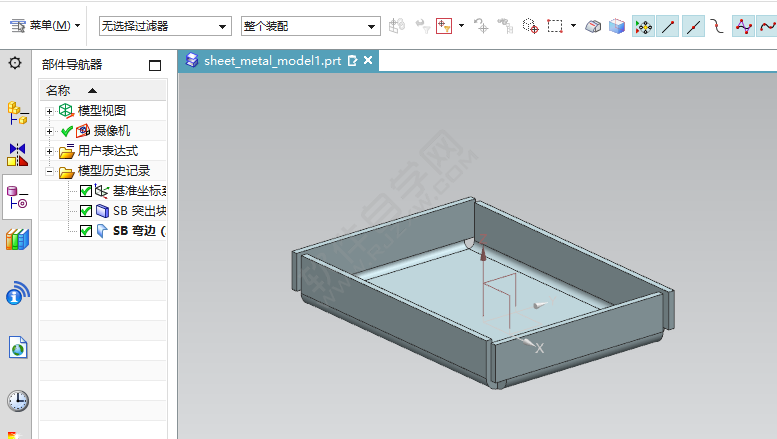Open the Assembly Navigator sidebar tab
Screen dimensions: 777x439
click(x=17, y=112)
